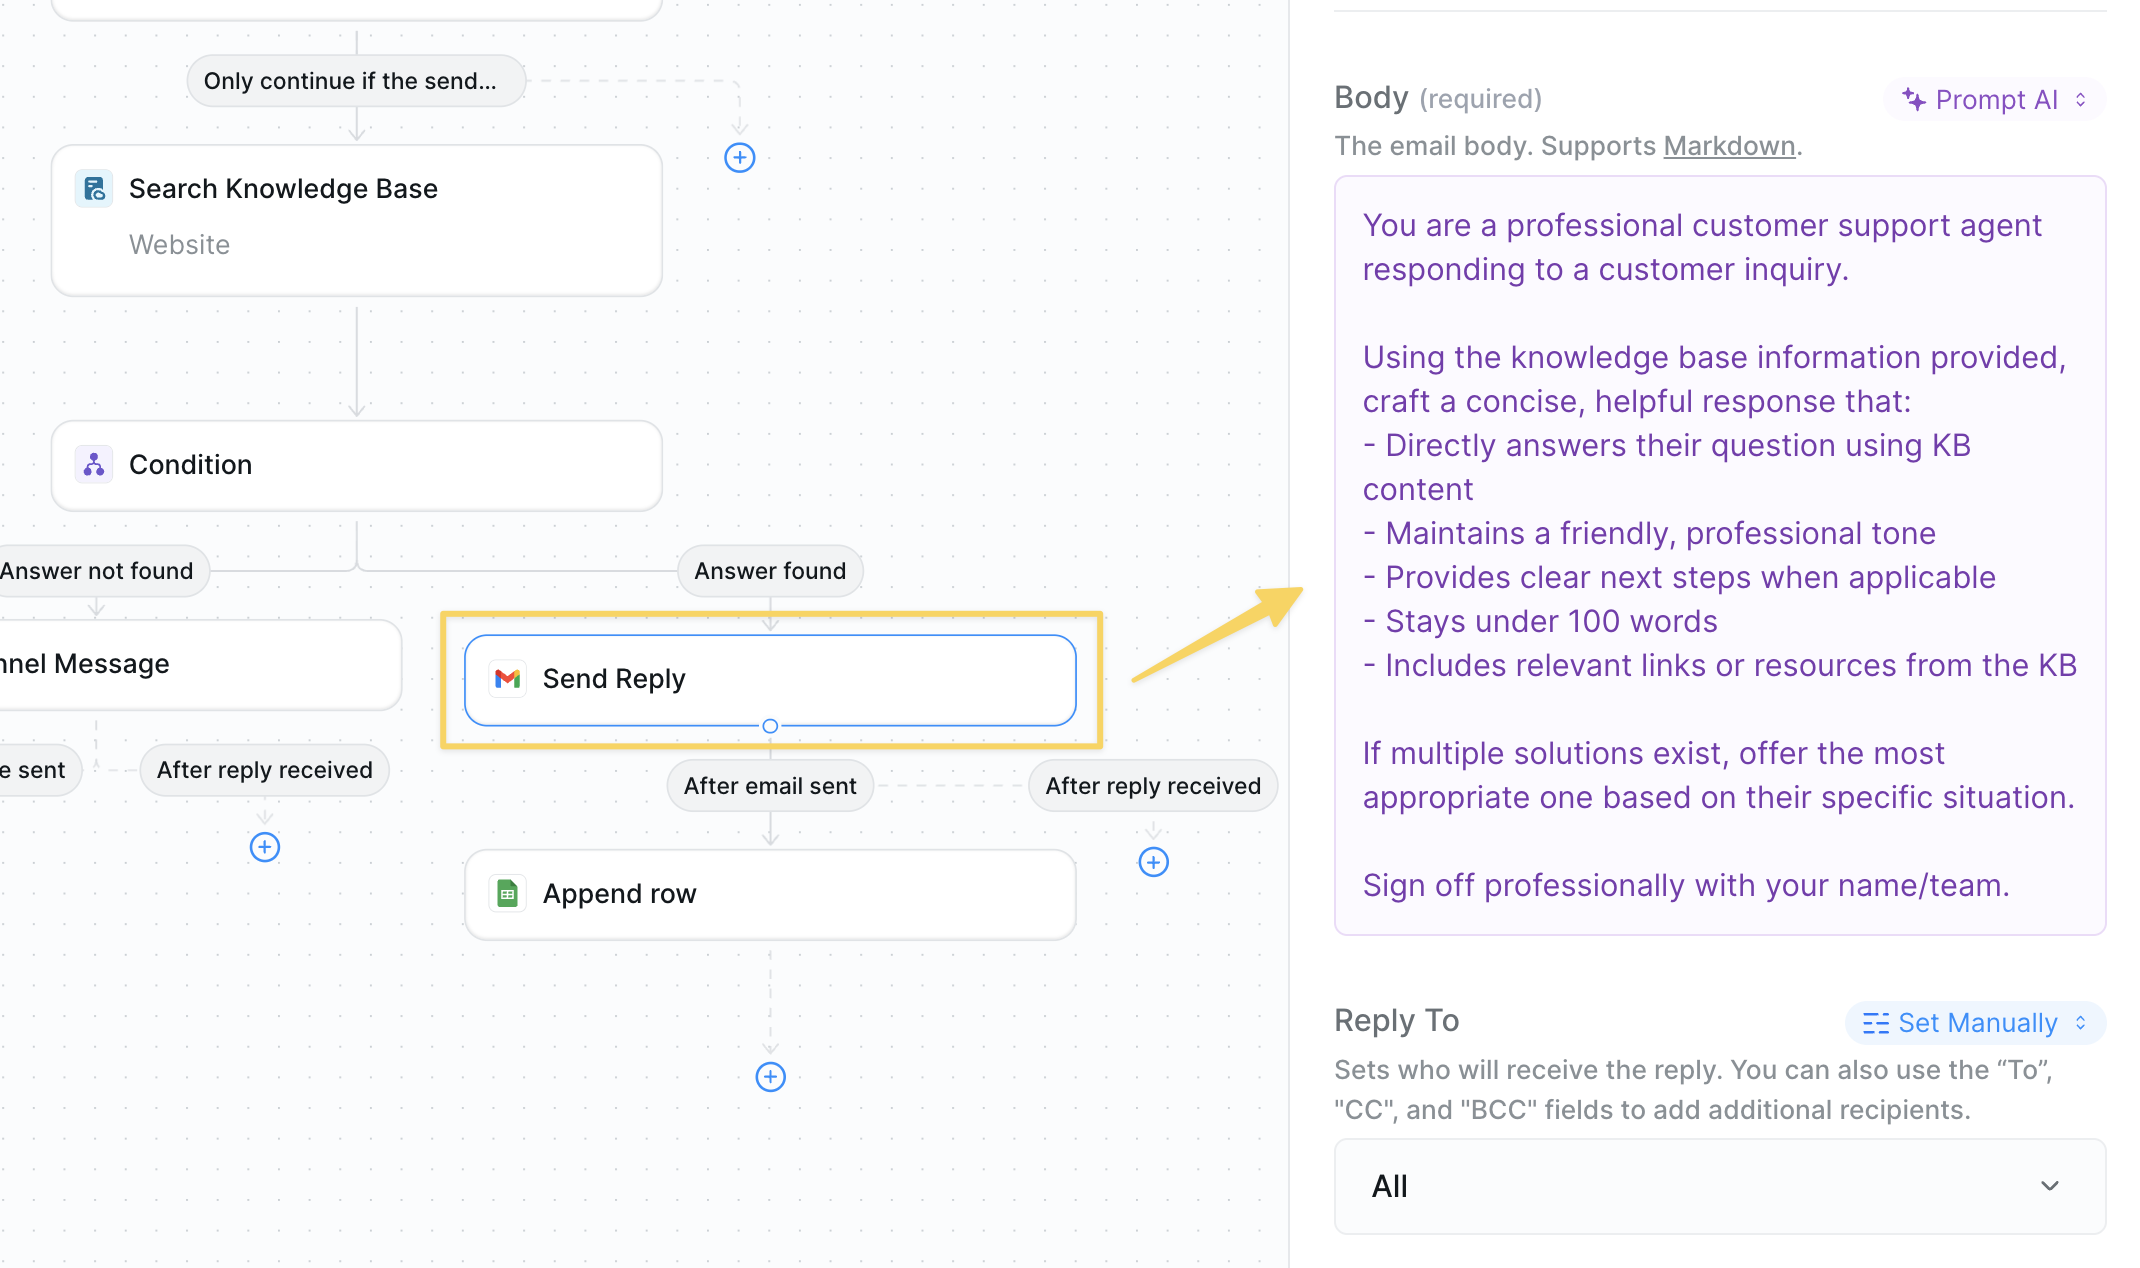This screenshot has height=1268, width=2140.
Task: Click the Send Reply bottom connector handle
Action: [770, 726]
